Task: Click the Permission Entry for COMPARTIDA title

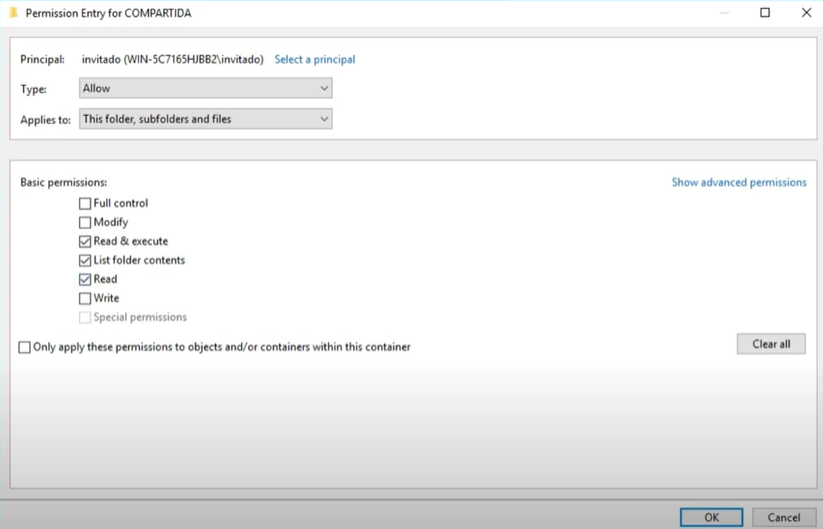Action: click(x=109, y=13)
